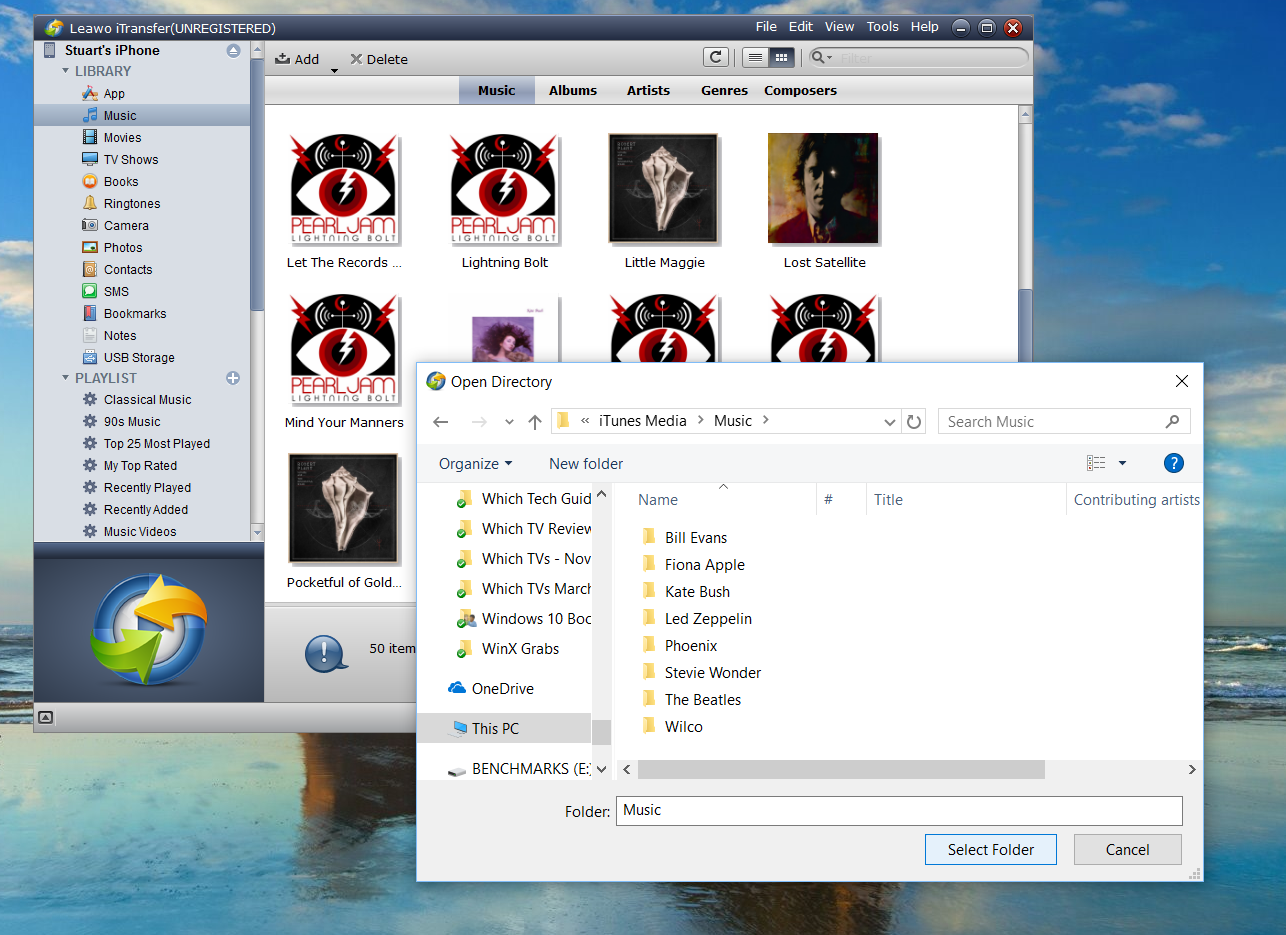Open the App library icon
This screenshot has height=935, width=1286.
(x=89, y=93)
